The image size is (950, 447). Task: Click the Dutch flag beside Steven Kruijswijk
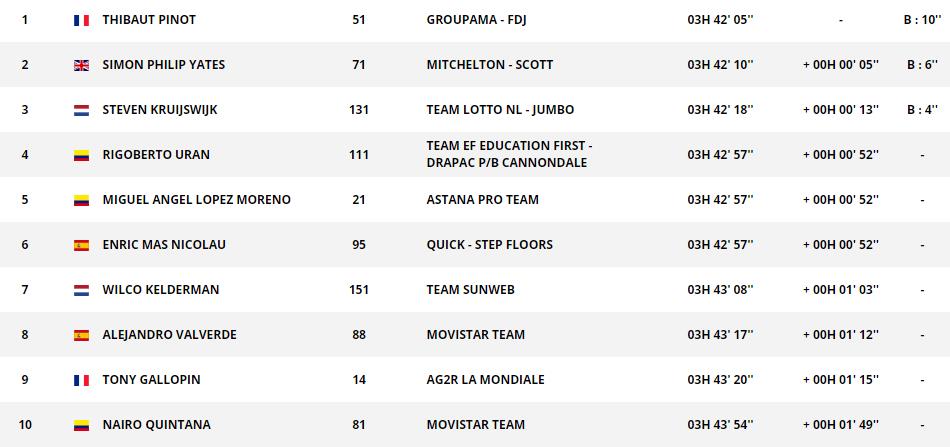tap(82, 110)
